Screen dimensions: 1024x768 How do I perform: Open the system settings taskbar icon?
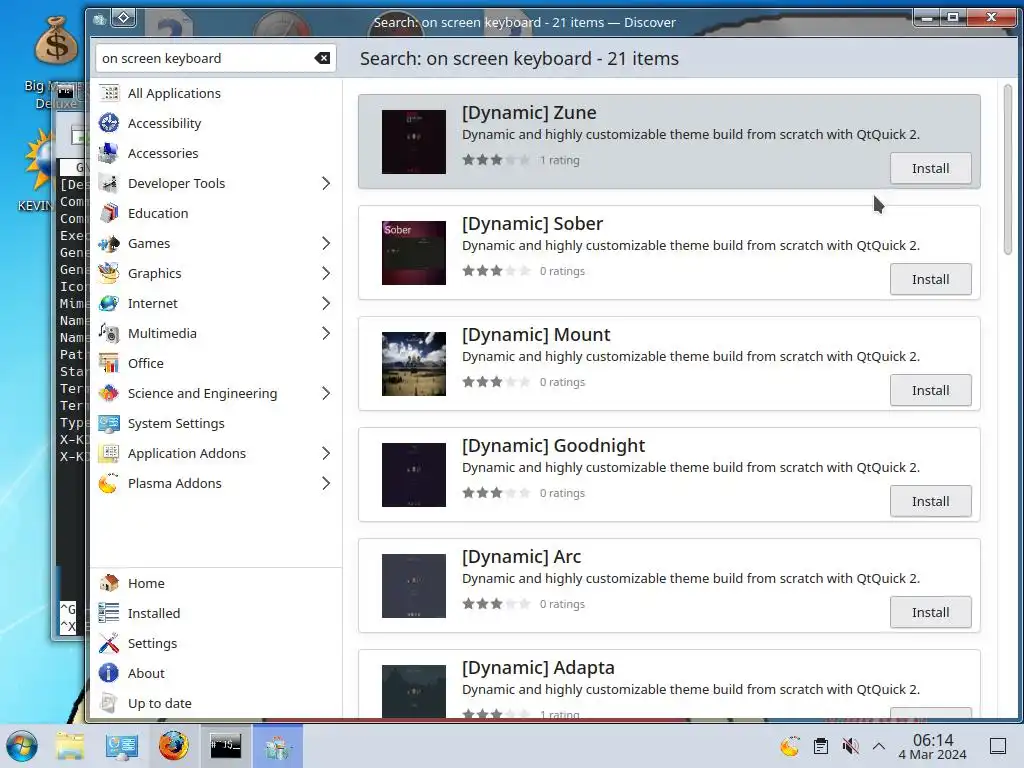pyautogui.click(x=121, y=746)
